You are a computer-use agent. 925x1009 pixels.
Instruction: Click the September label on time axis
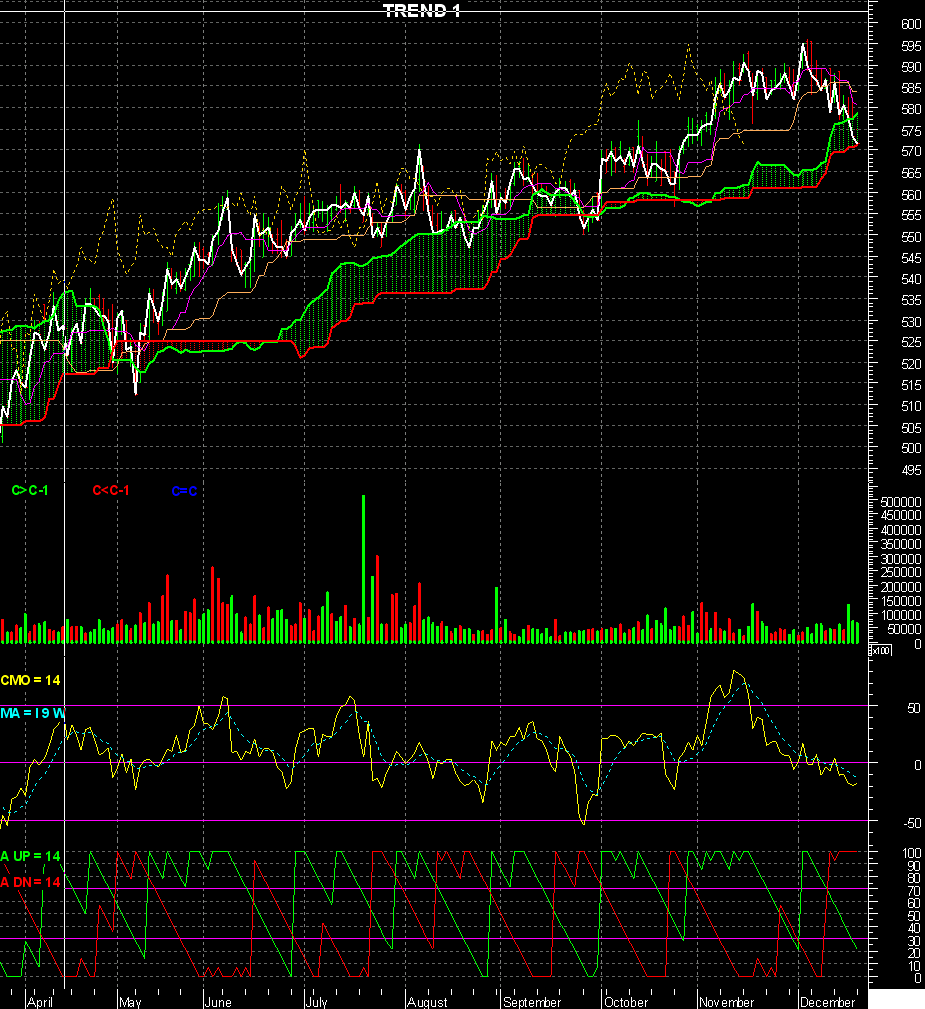click(x=532, y=1002)
